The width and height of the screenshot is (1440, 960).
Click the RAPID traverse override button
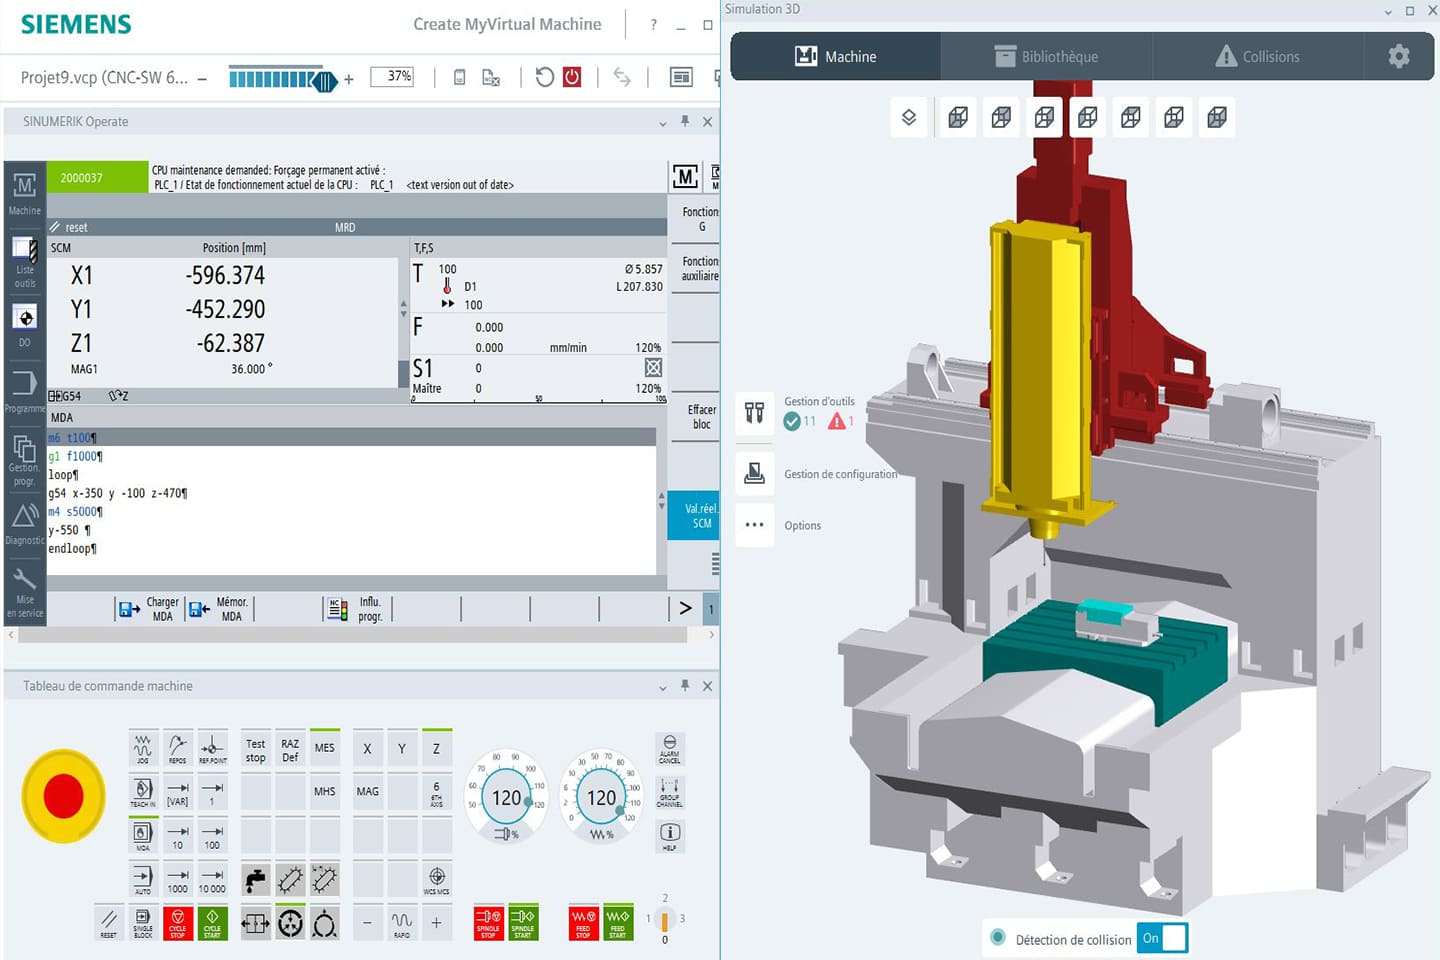tap(402, 922)
